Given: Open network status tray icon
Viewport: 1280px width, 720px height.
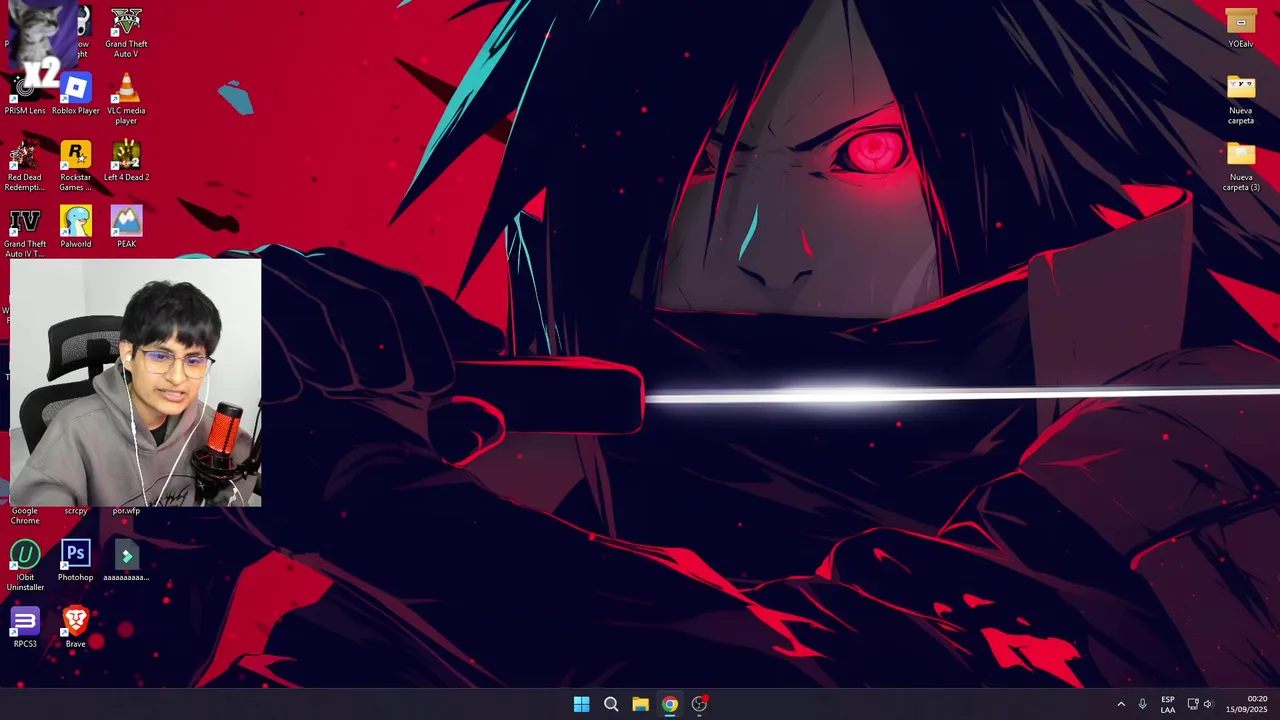Looking at the screenshot, I should 1192,704.
